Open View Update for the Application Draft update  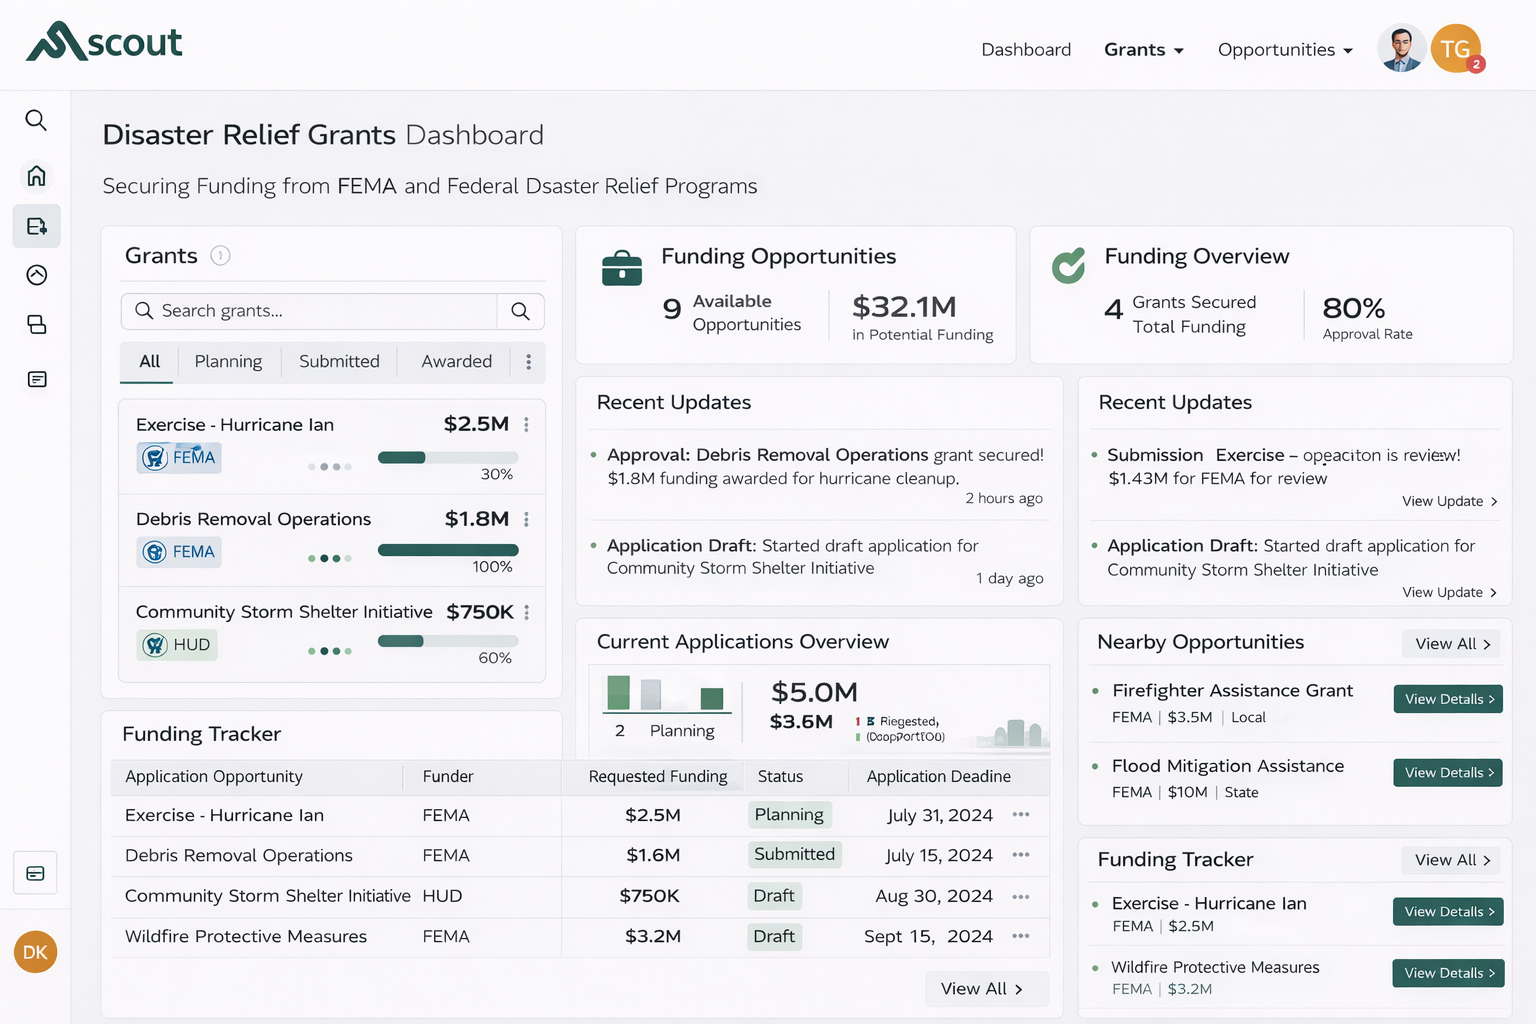pos(1449,592)
